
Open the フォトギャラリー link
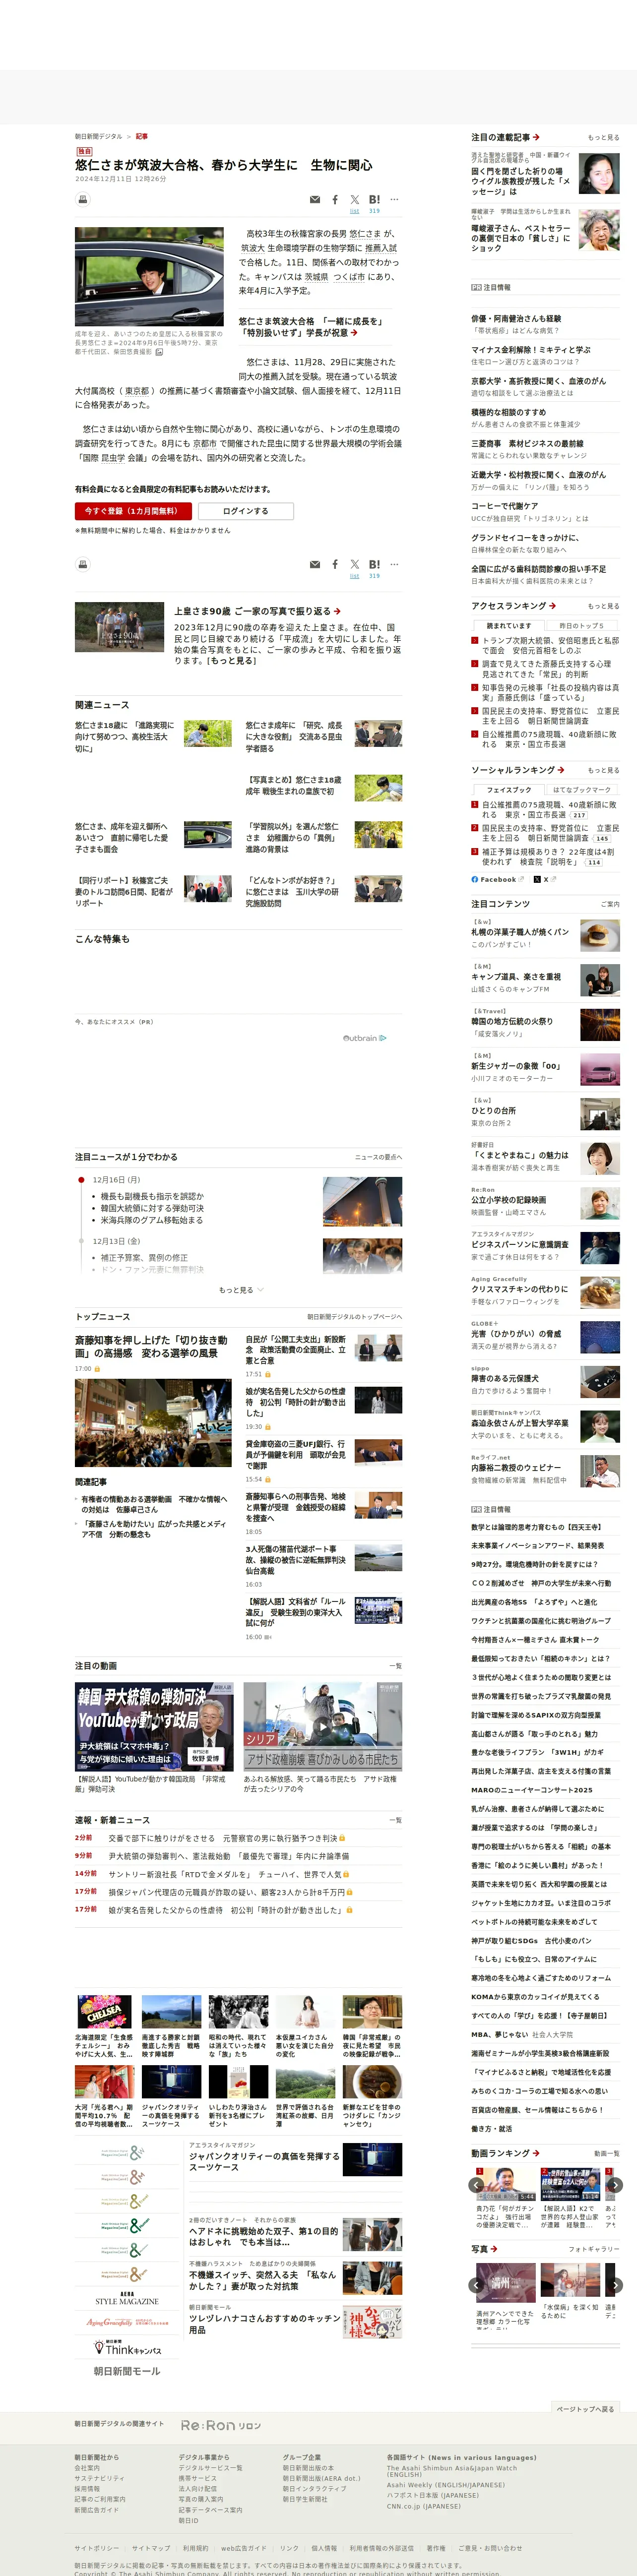(x=594, y=2249)
